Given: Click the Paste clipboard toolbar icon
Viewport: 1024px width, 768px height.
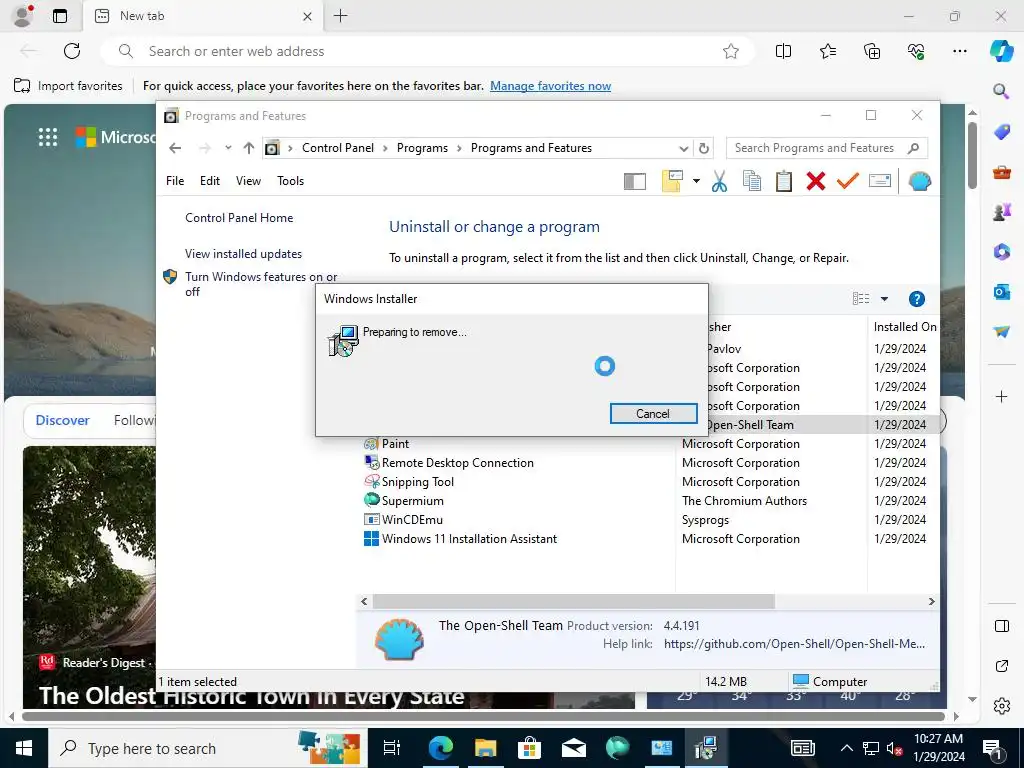Looking at the screenshot, I should coord(784,181).
